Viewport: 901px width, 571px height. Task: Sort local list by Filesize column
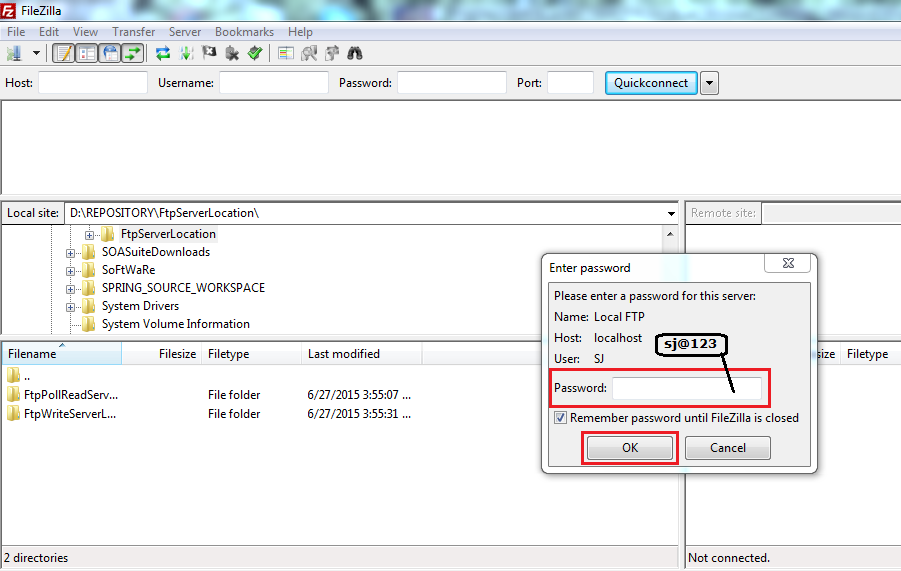click(161, 354)
